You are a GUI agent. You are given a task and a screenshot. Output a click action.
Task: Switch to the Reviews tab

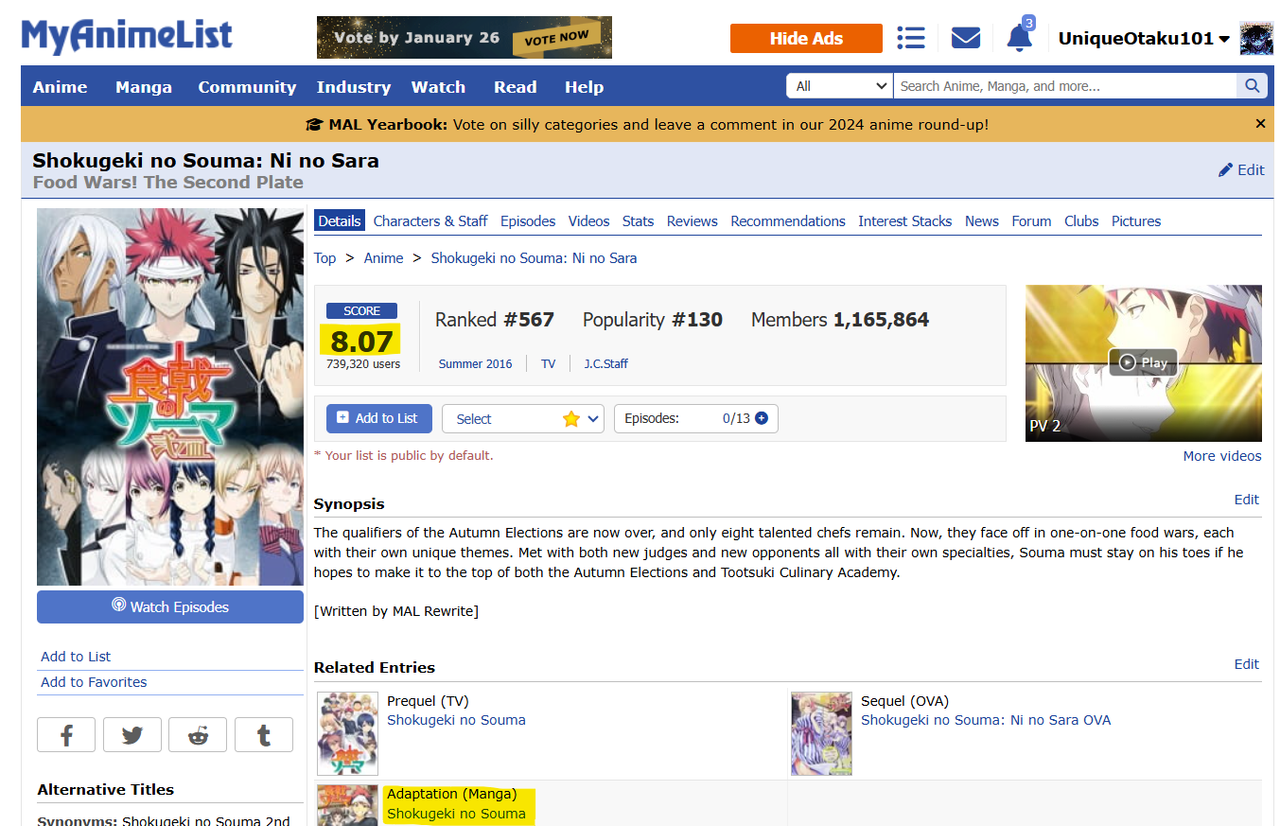pos(692,221)
